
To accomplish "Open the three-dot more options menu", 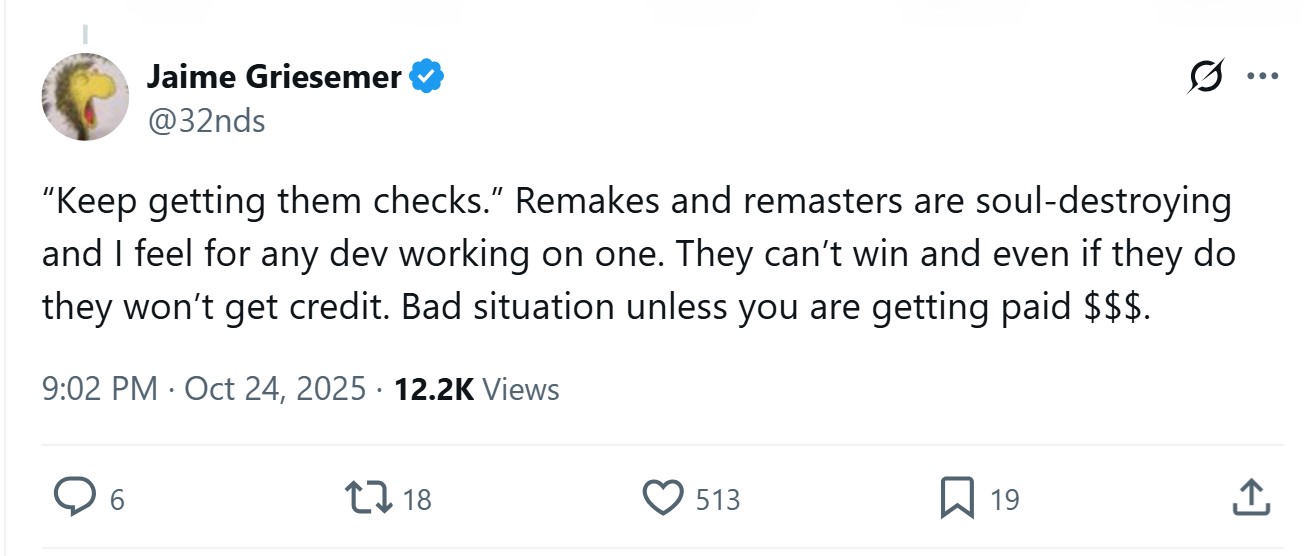I will tap(1263, 78).
